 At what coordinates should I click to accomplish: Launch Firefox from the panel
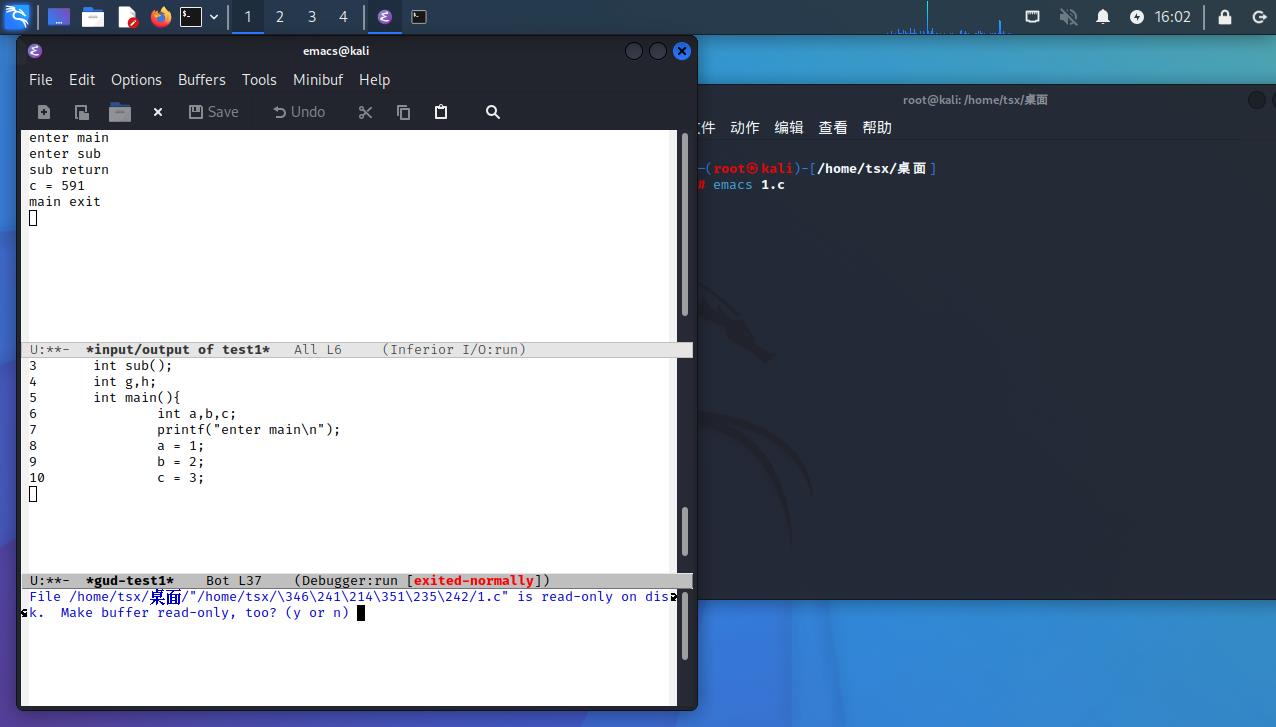tap(160, 17)
